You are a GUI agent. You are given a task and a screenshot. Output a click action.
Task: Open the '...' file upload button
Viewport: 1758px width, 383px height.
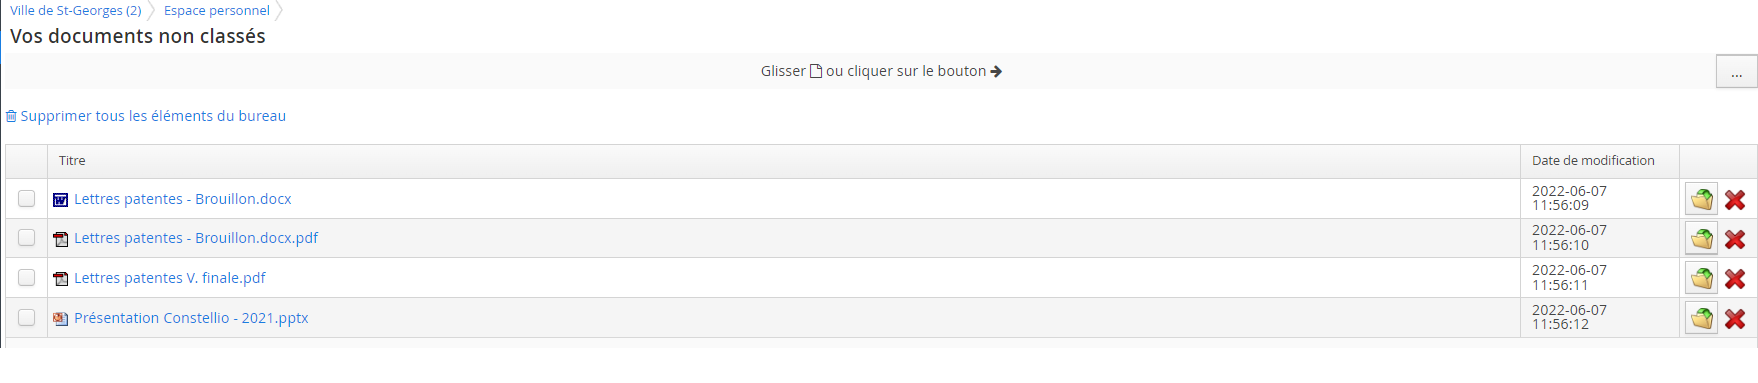point(1736,72)
